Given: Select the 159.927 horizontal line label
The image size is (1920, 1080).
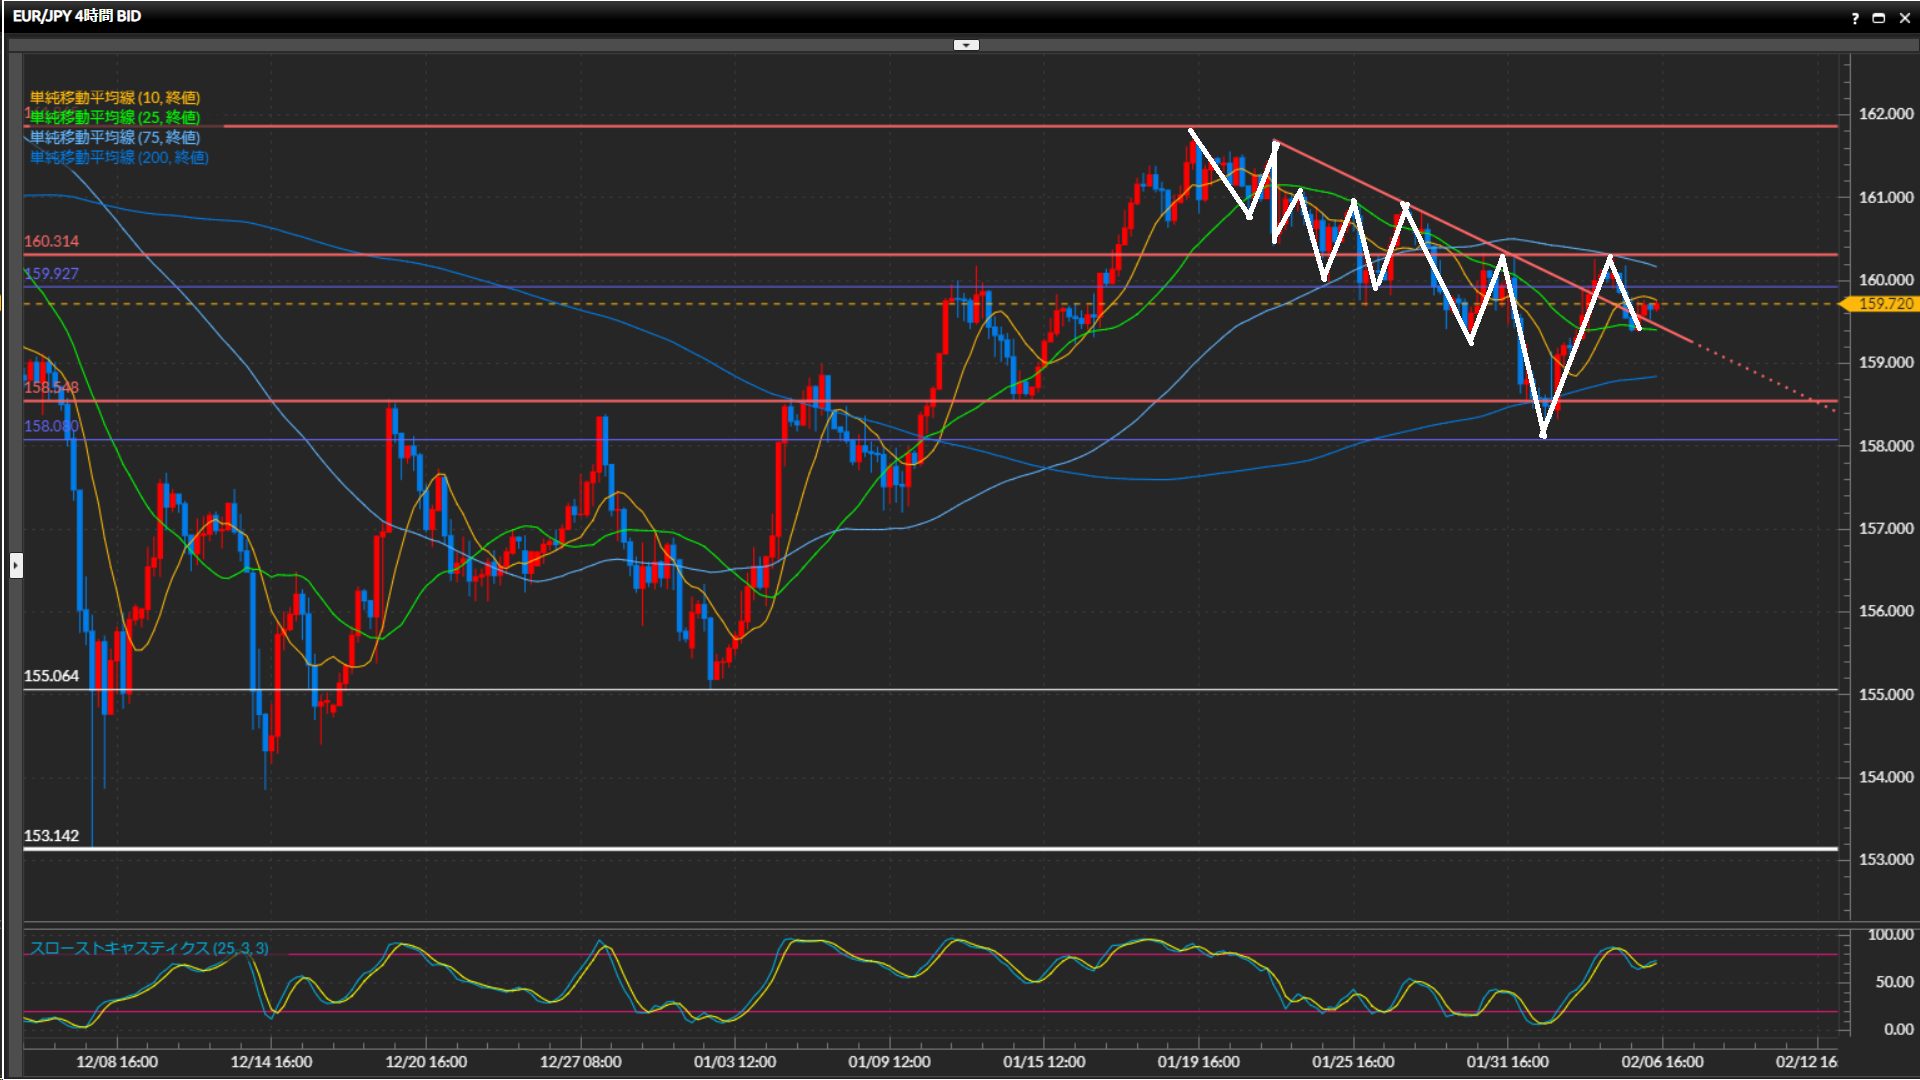Looking at the screenshot, I should click(51, 273).
